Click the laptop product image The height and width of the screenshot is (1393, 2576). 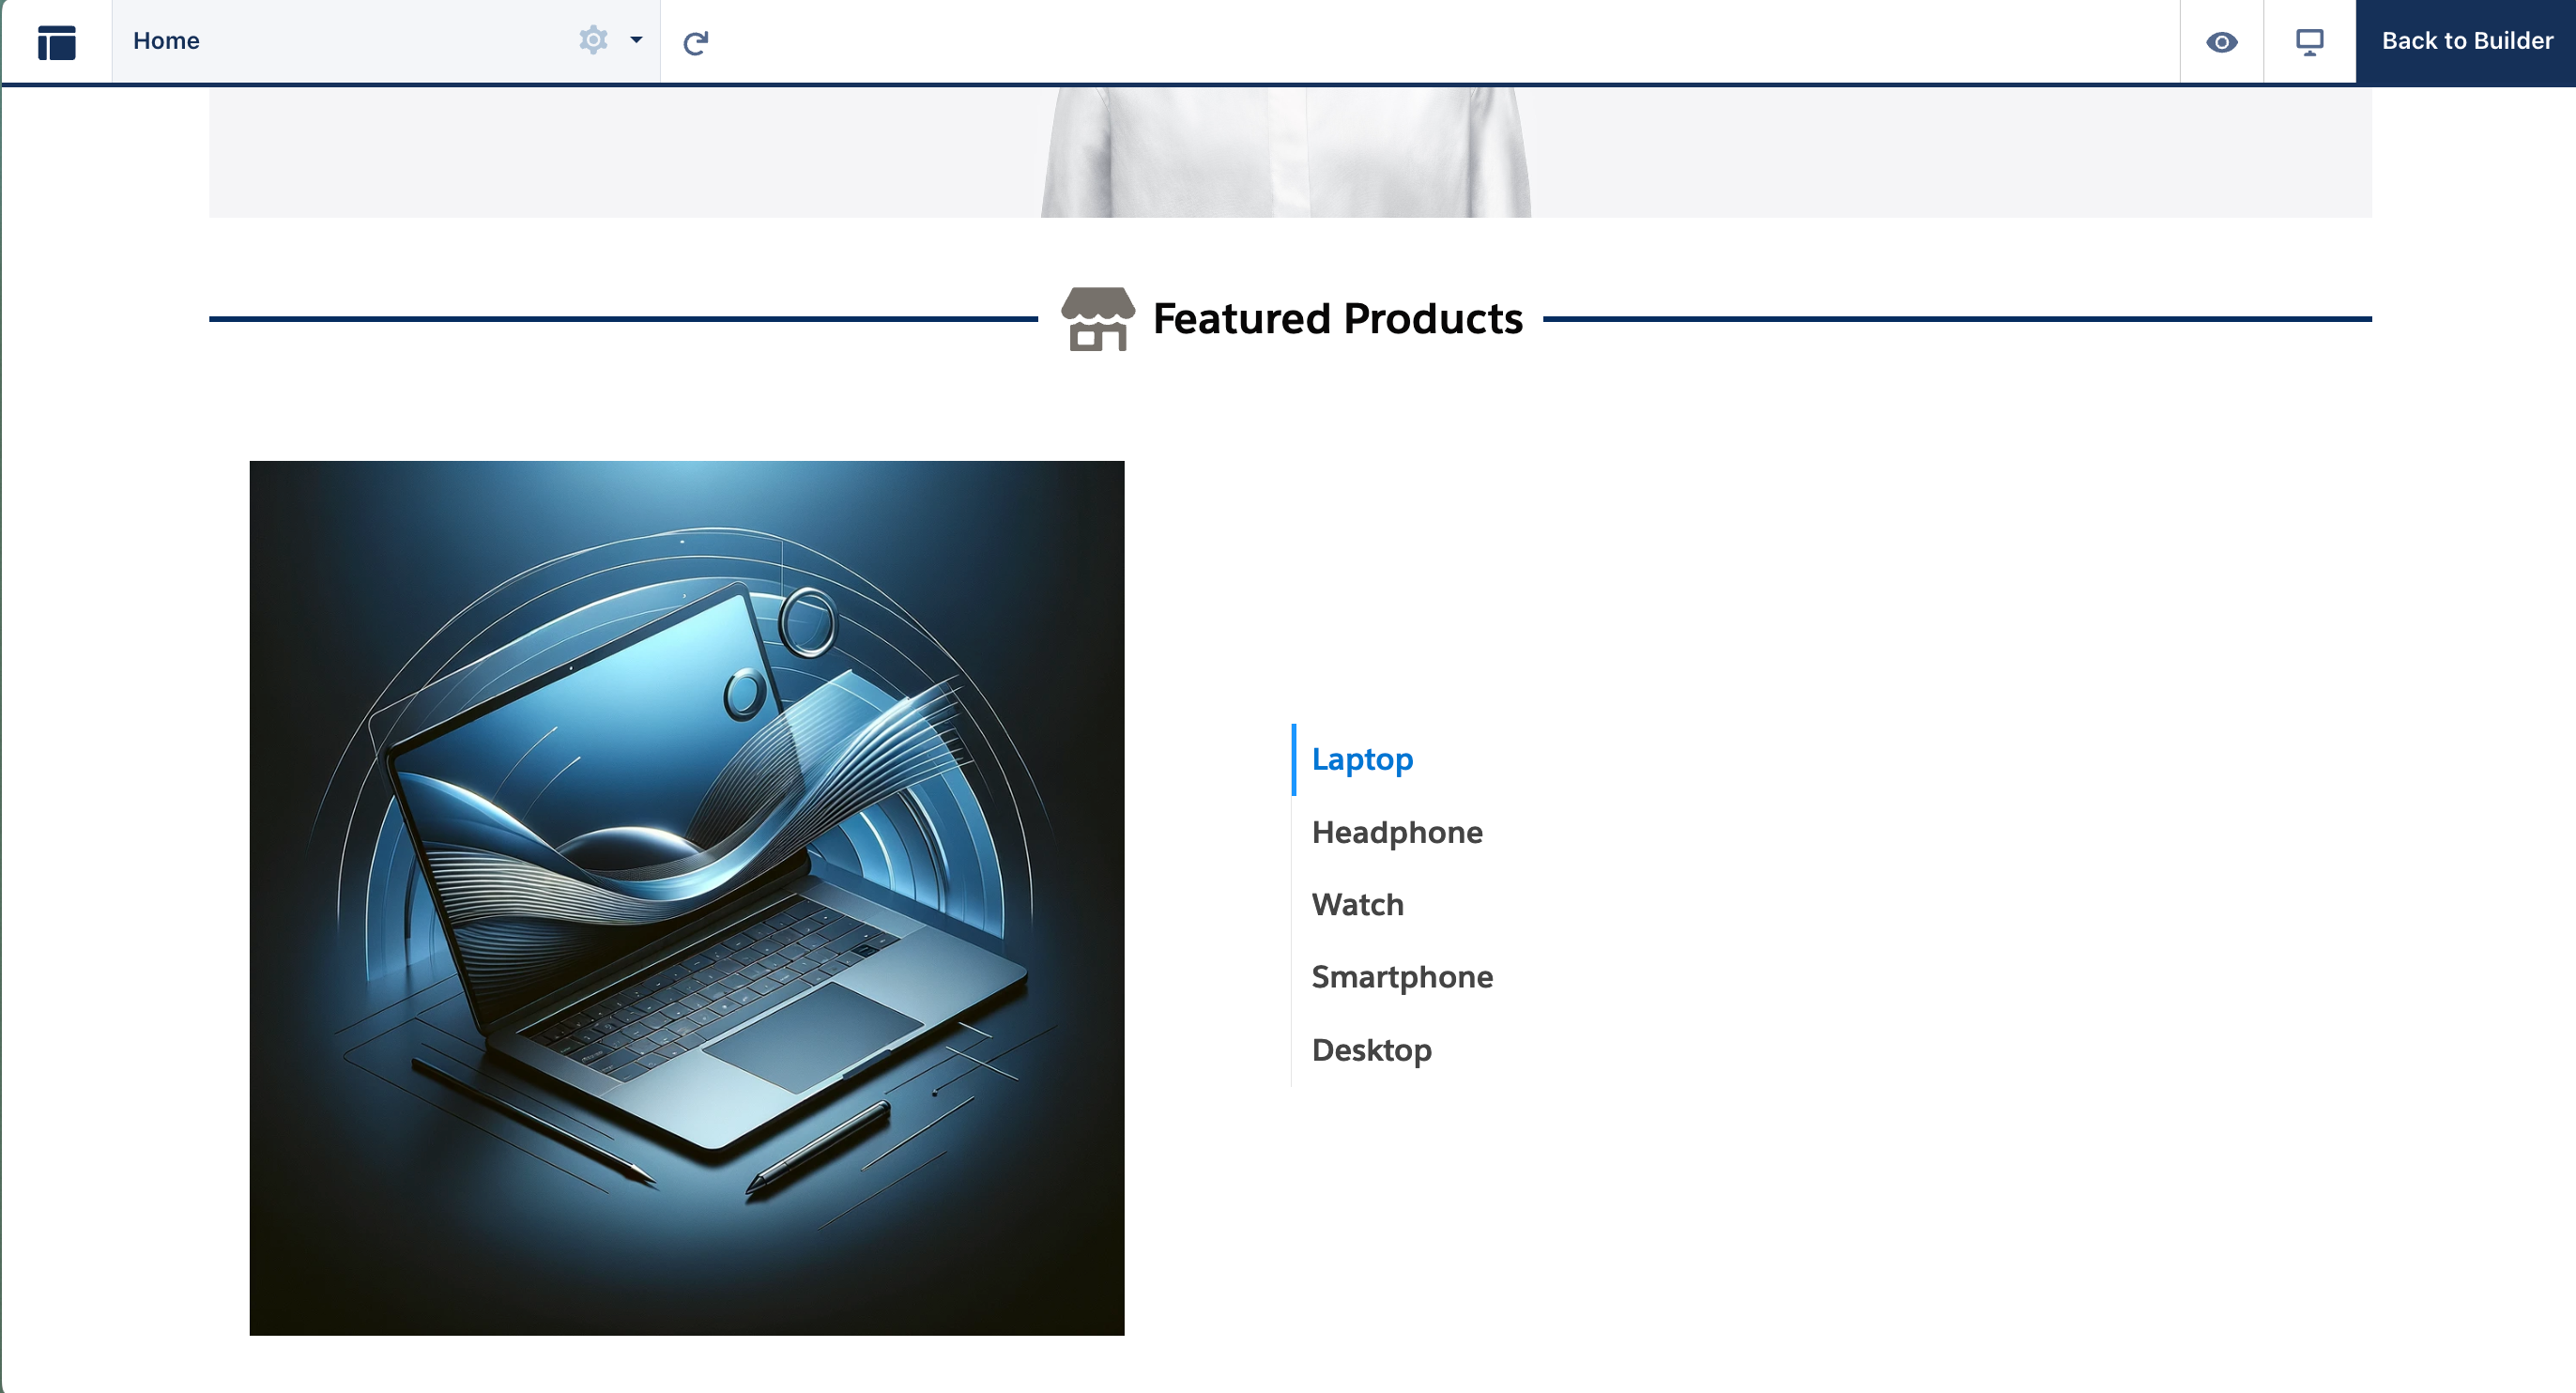[x=686, y=897]
